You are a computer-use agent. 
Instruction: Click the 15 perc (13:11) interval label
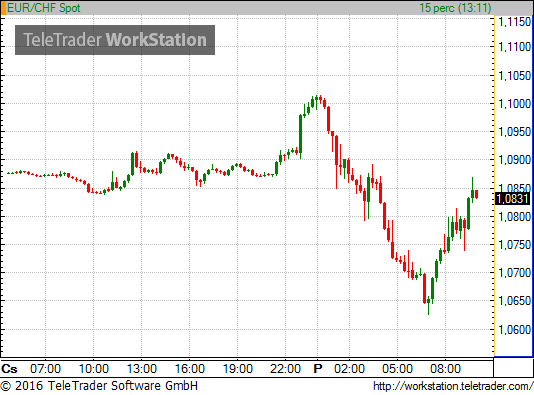point(455,8)
